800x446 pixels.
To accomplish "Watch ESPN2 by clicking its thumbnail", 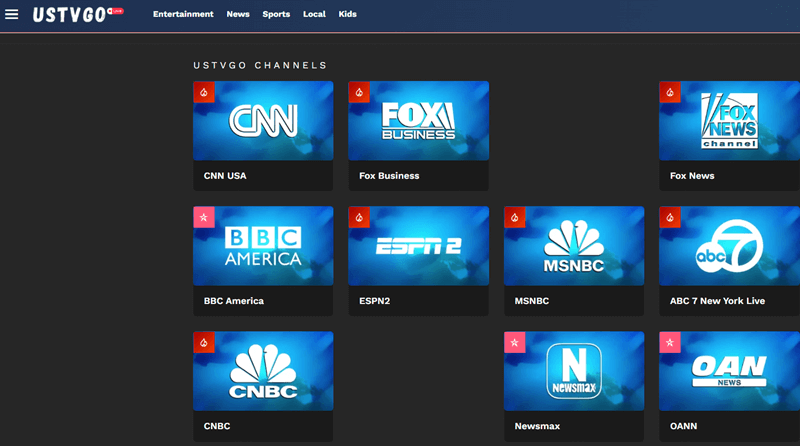I will (418, 246).
